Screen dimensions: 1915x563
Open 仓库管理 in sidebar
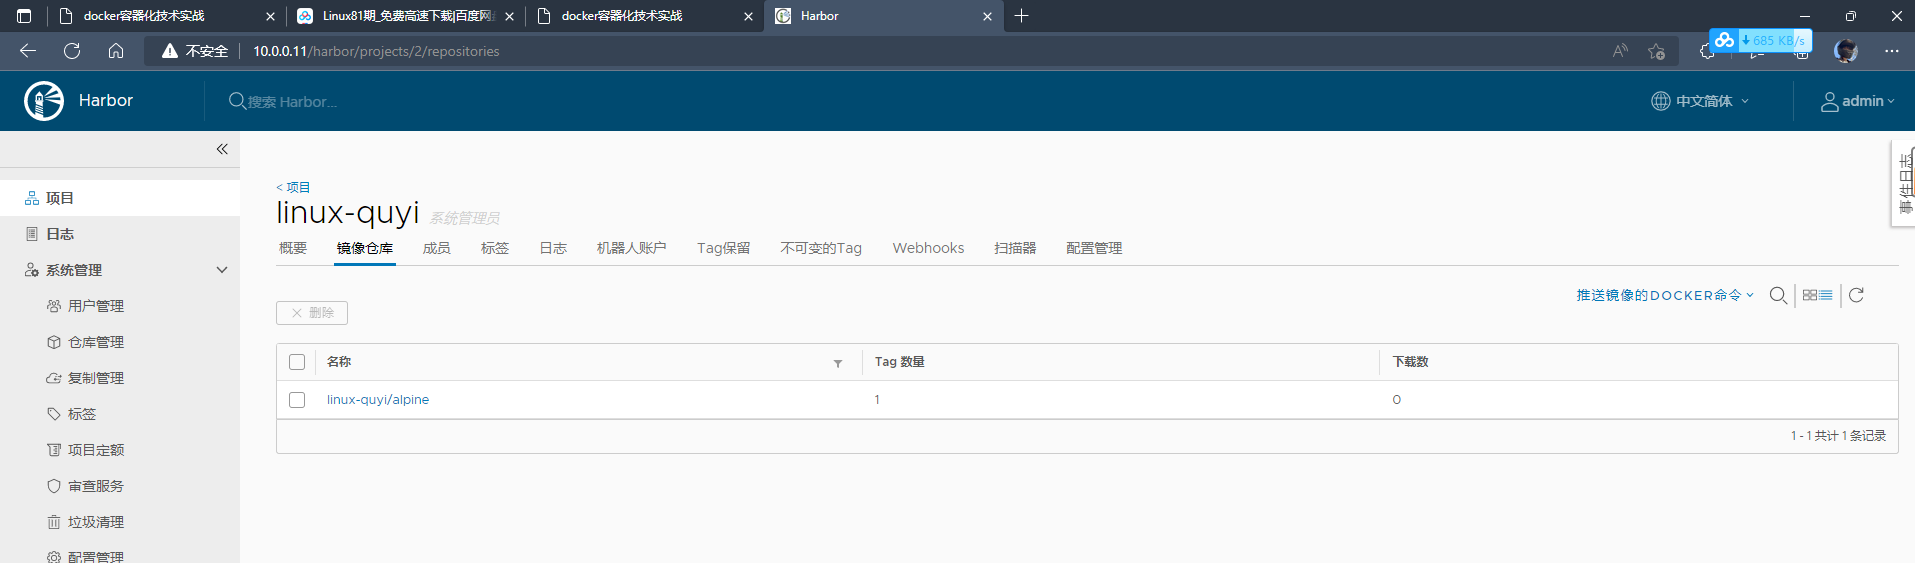coord(96,342)
